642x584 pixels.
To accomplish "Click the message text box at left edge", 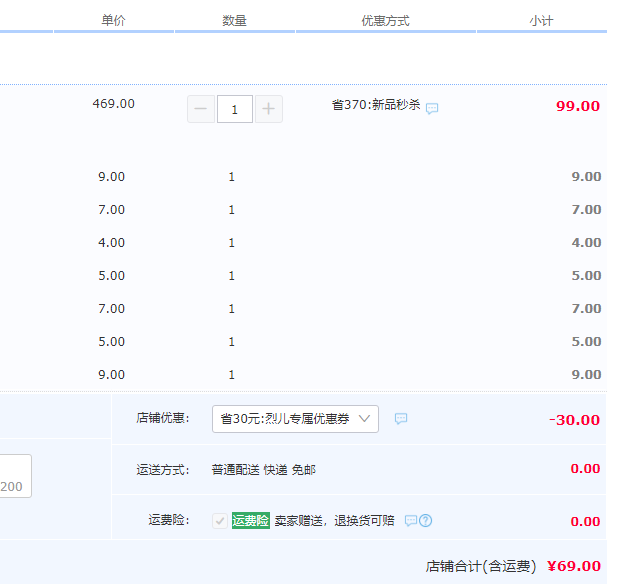I will tap(14, 476).
